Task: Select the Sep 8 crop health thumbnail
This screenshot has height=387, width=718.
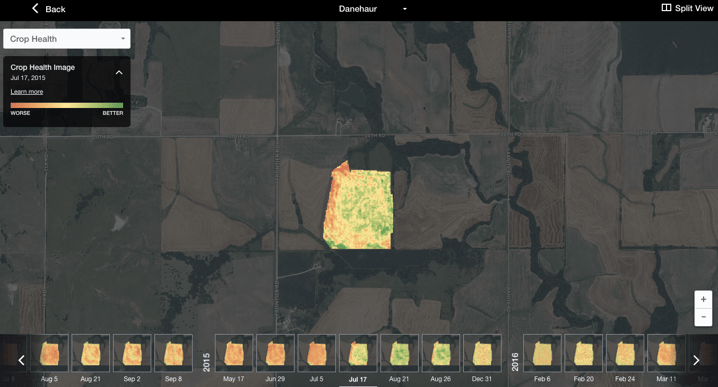Action: 174,353
